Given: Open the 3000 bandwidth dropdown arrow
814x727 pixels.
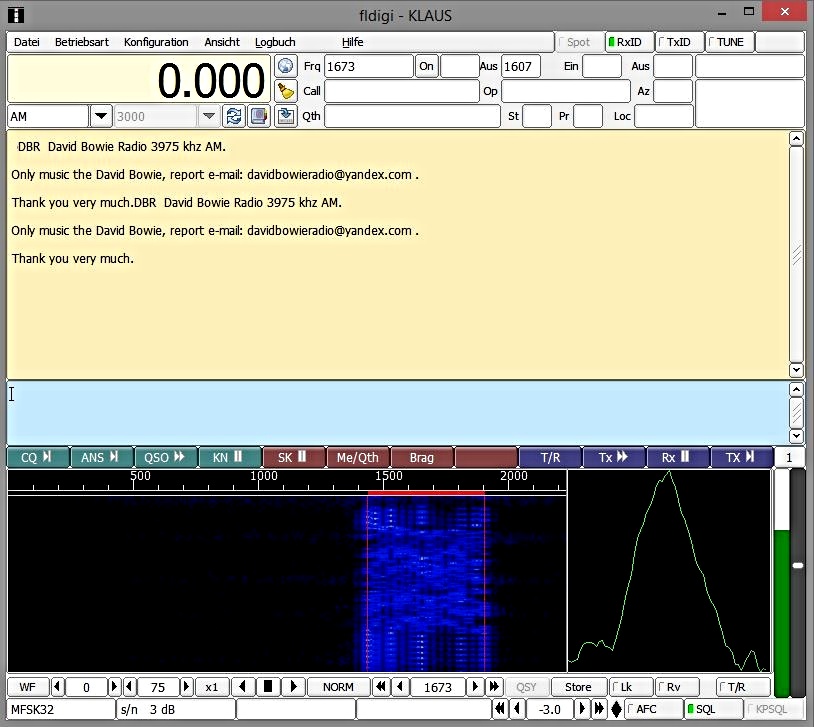Looking at the screenshot, I should pyautogui.click(x=209, y=116).
